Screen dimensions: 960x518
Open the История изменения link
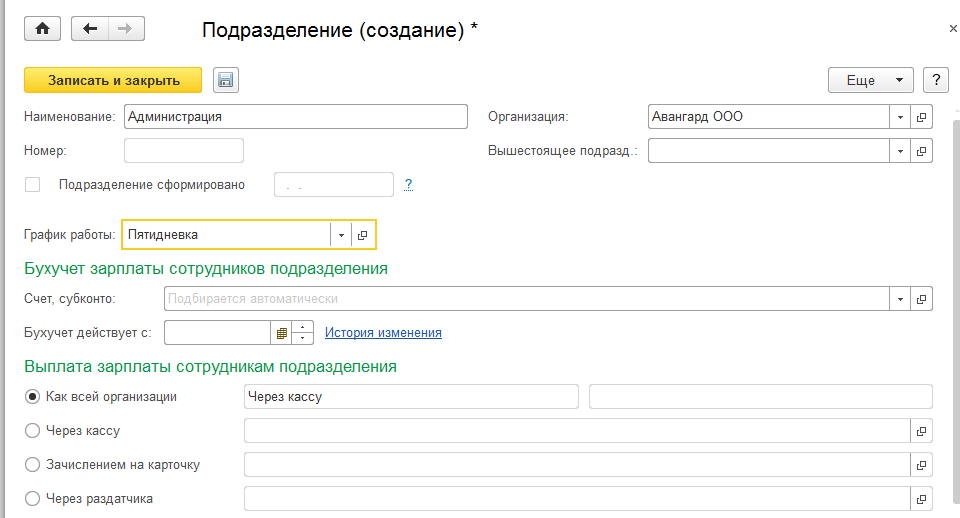(383, 332)
